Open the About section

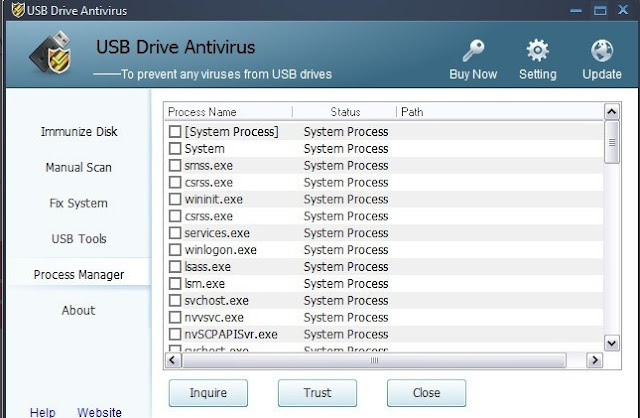tap(78, 310)
